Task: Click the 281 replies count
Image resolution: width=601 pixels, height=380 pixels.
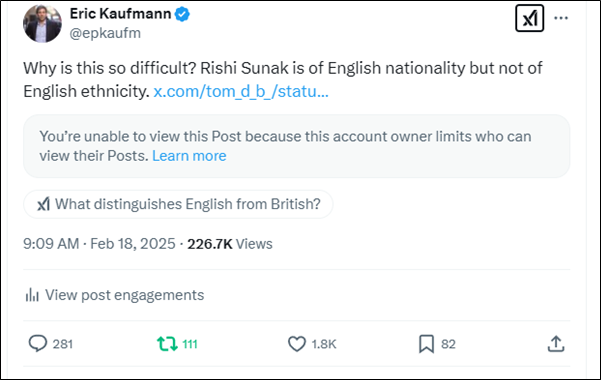Action: pyautogui.click(x=63, y=344)
